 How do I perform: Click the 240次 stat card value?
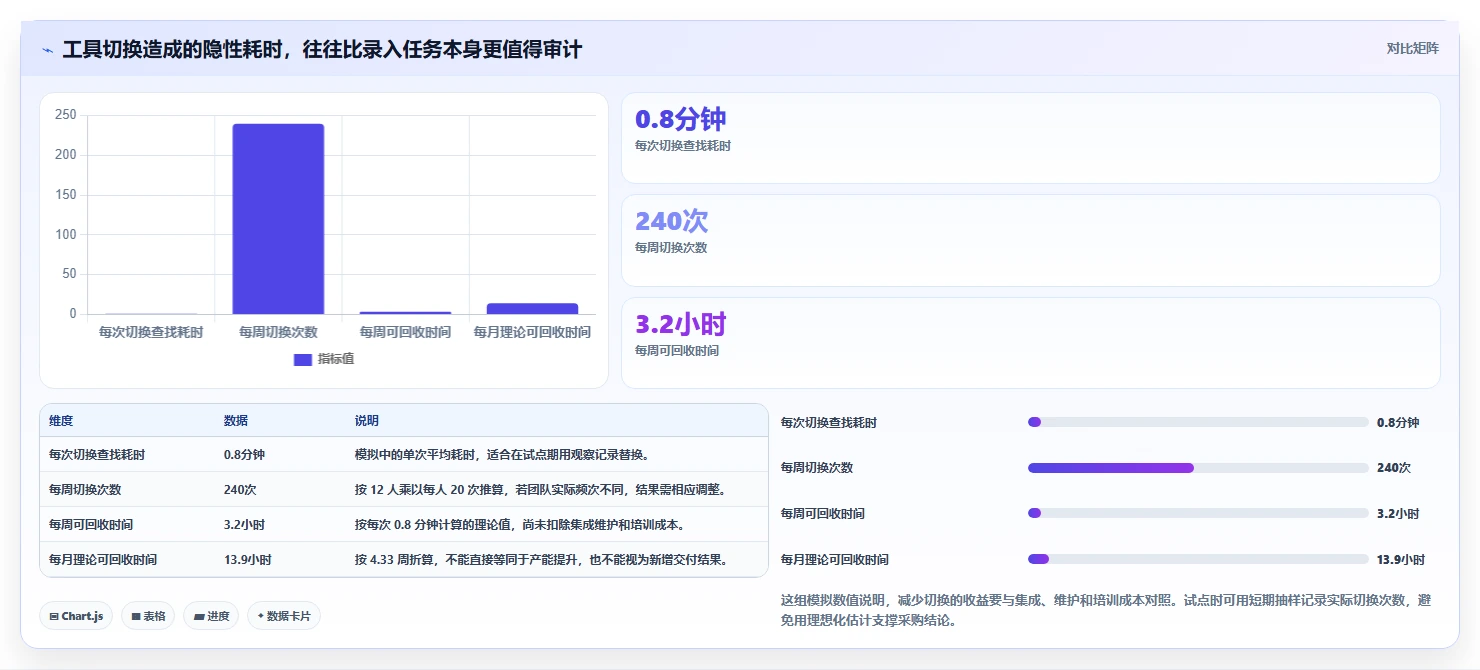point(671,221)
